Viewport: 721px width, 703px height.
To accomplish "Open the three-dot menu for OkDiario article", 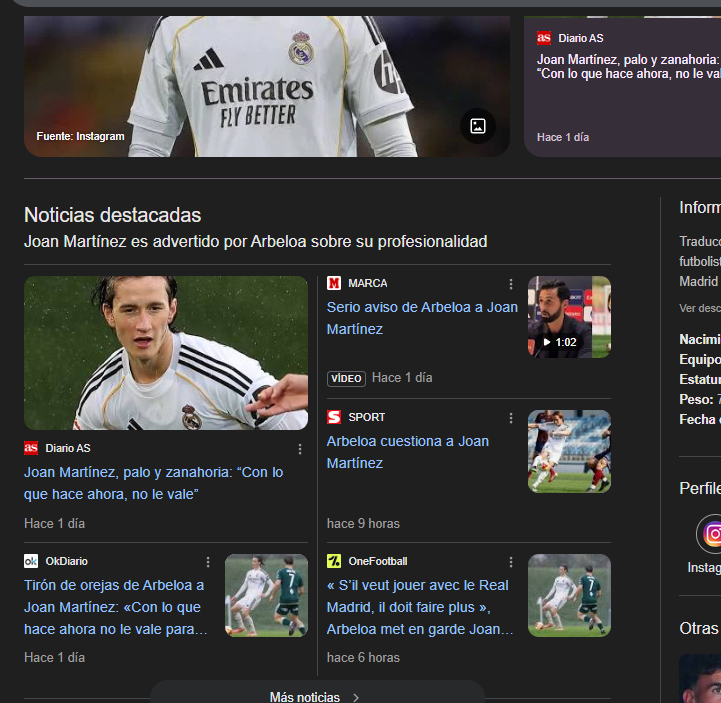I will [208, 562].
